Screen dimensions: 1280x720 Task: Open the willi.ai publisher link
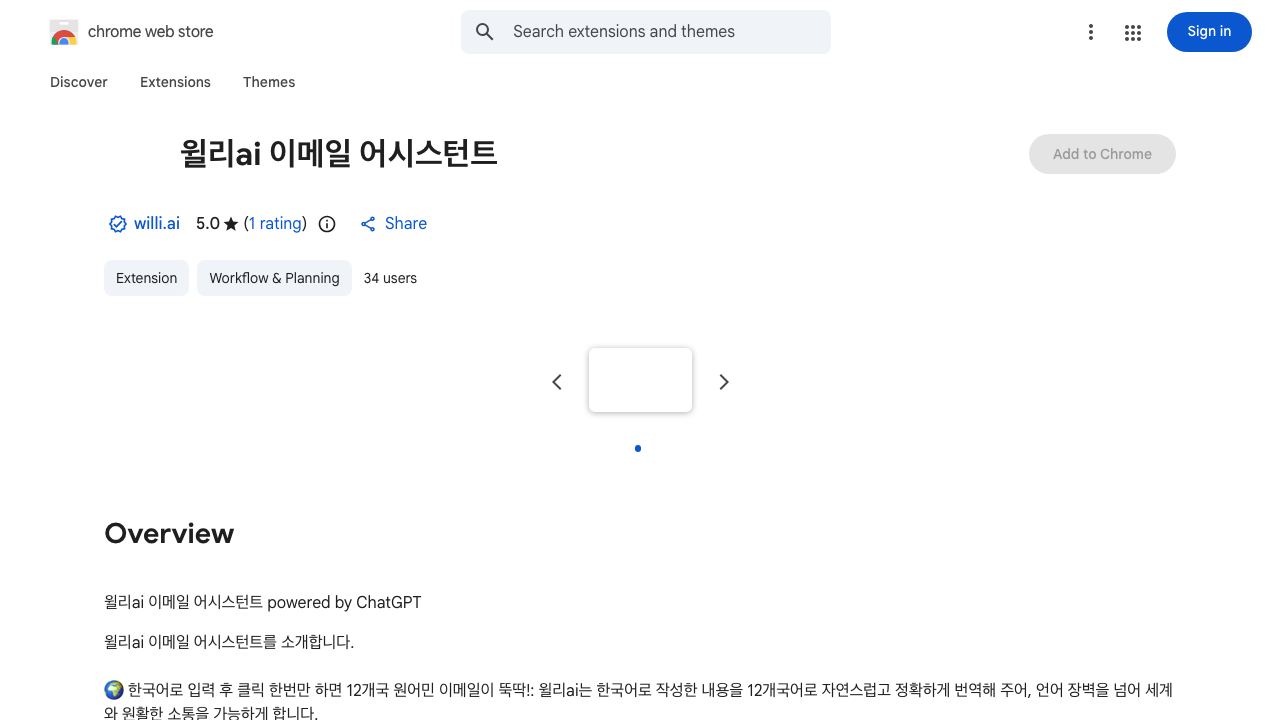tap(157, 224)
